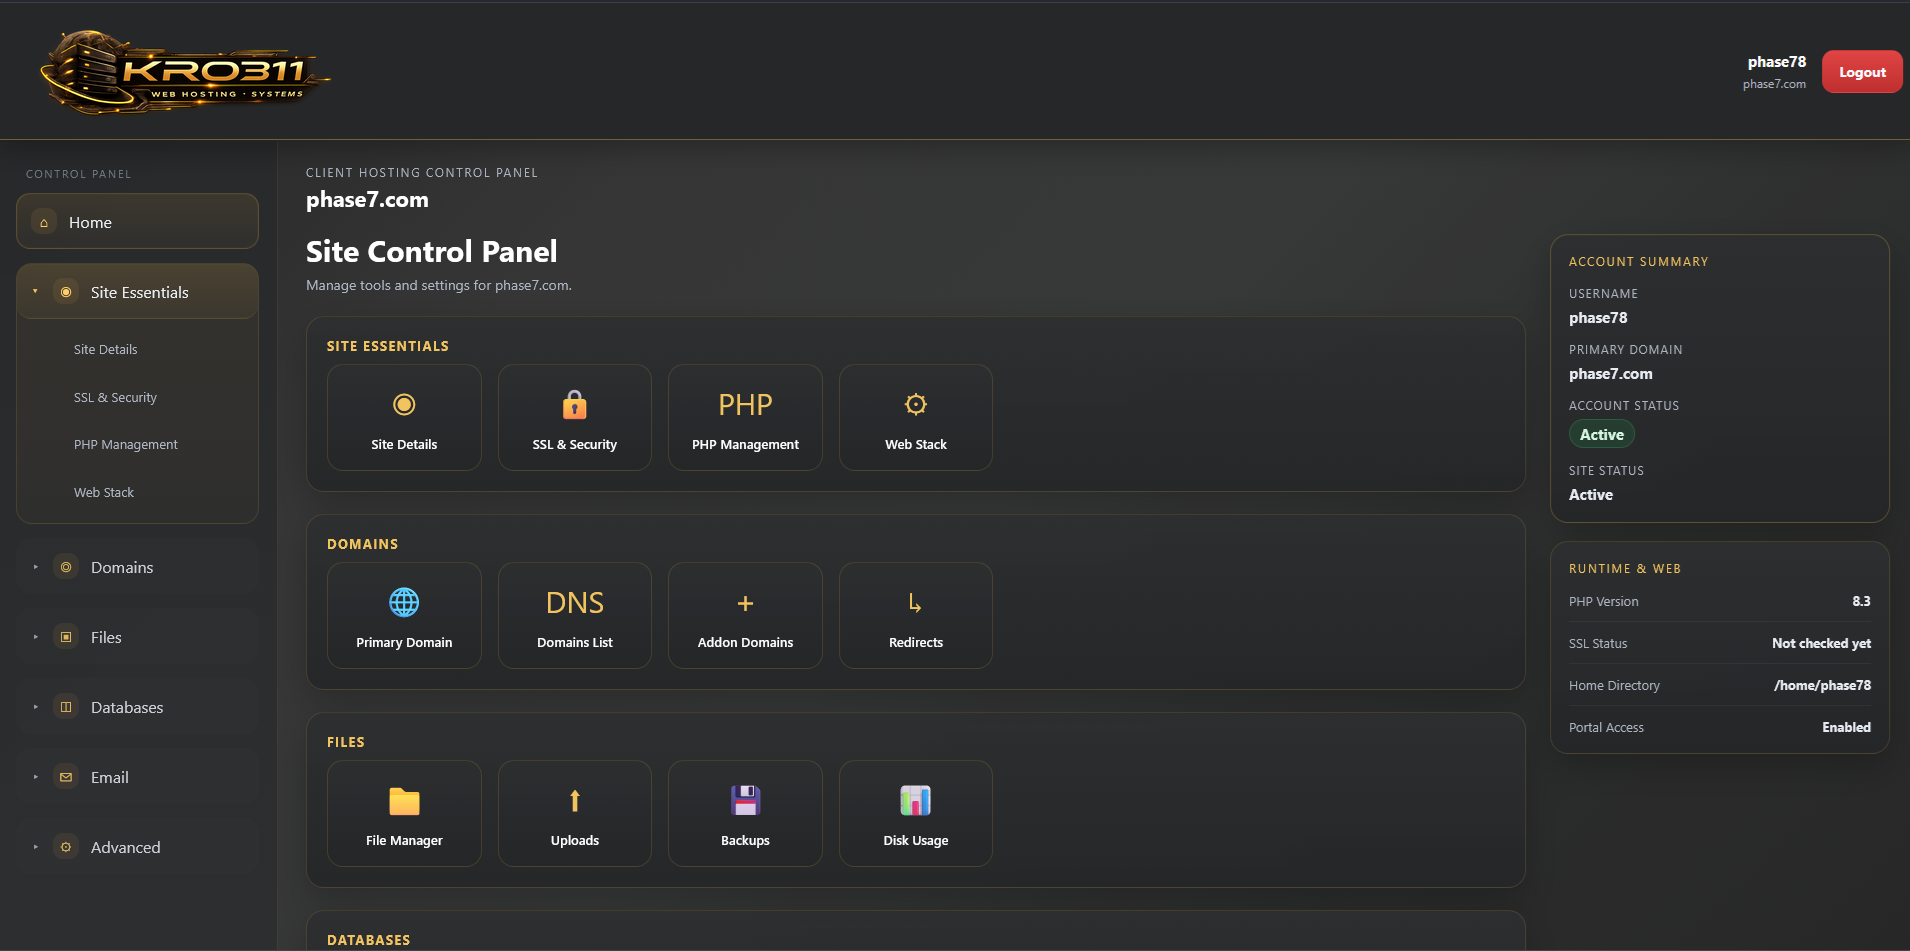Viewport: 1910px width, 951px height.
Task: Open the SSL & Security lock icon
Action: (x=574, y=405)
